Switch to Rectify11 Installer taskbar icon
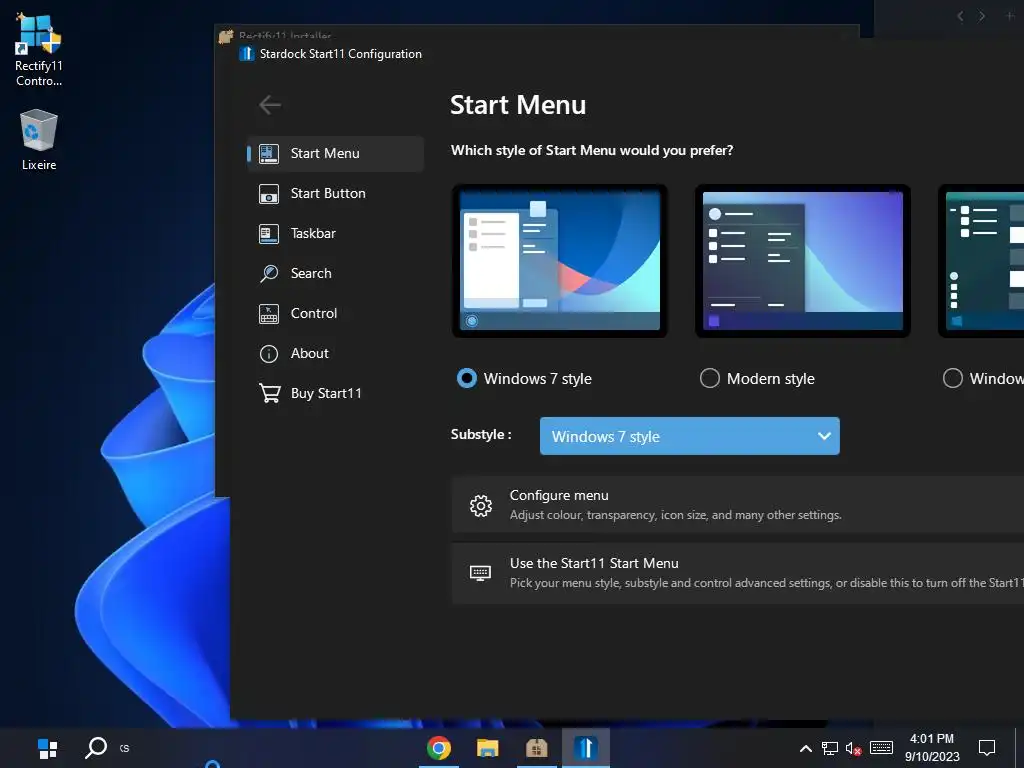Viewport: 1024px width, 768px height. (536, 748)
